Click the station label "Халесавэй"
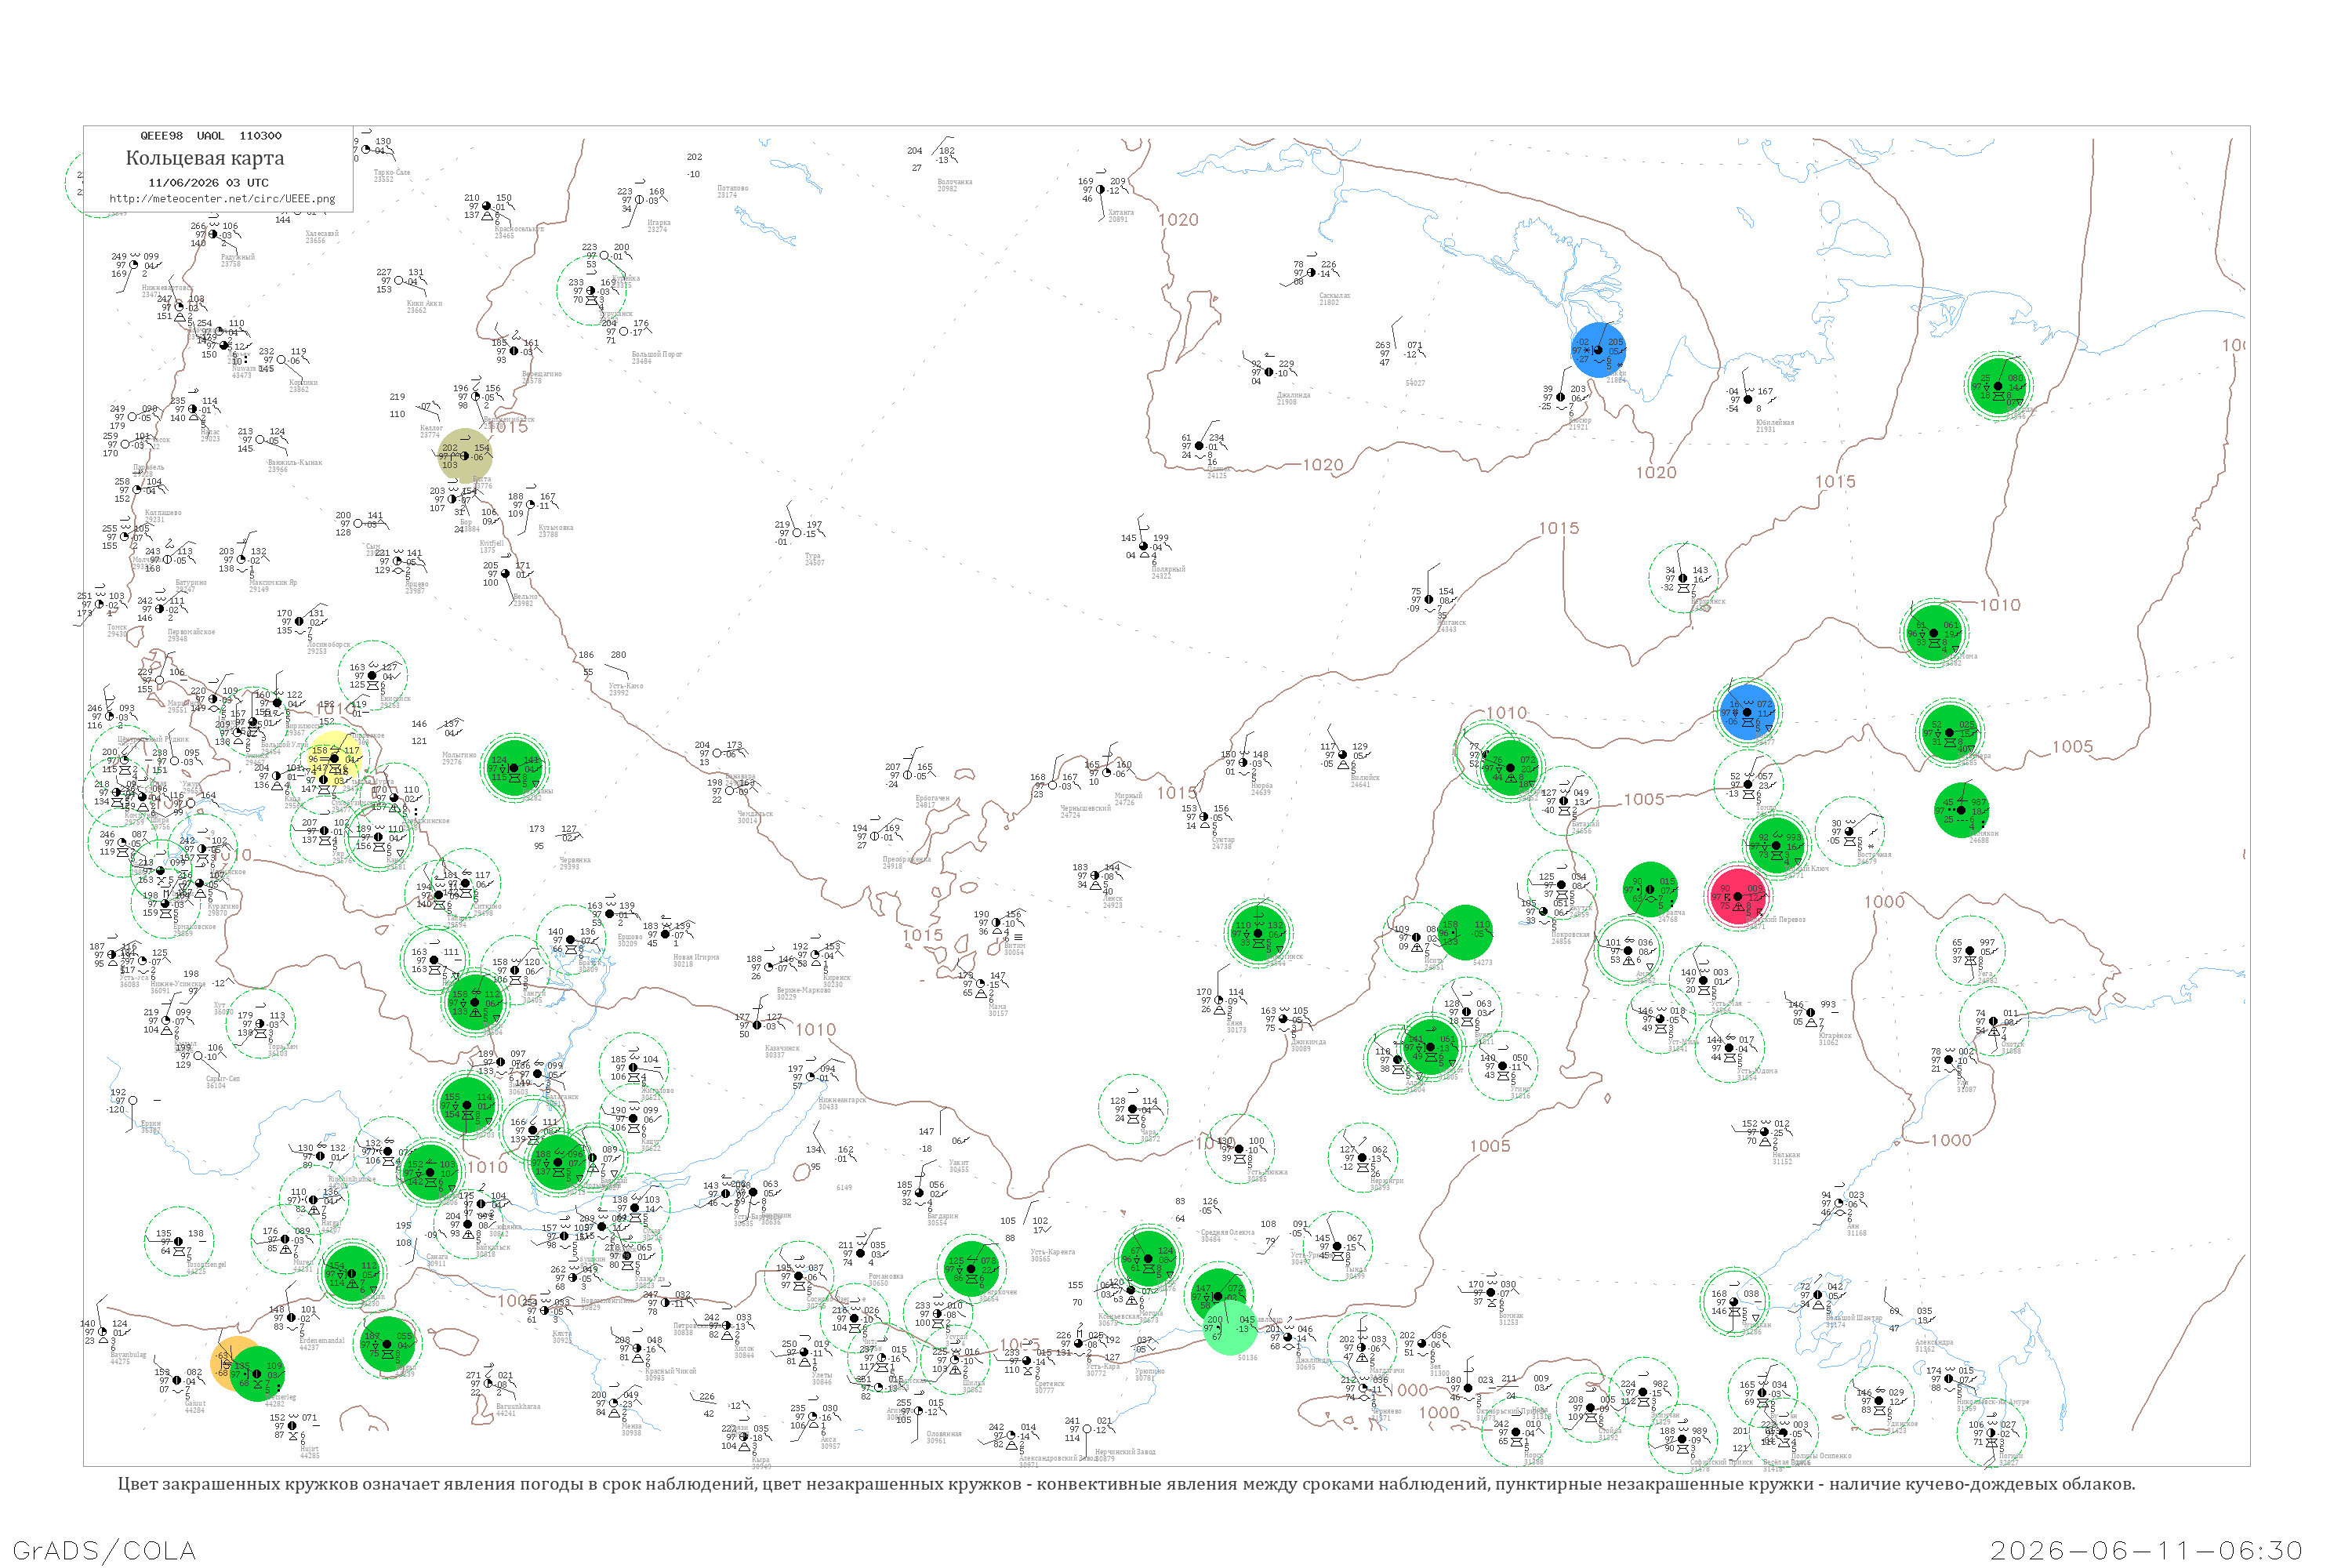This screenshot has width=2352, height=1568. (x=322, y=233)
